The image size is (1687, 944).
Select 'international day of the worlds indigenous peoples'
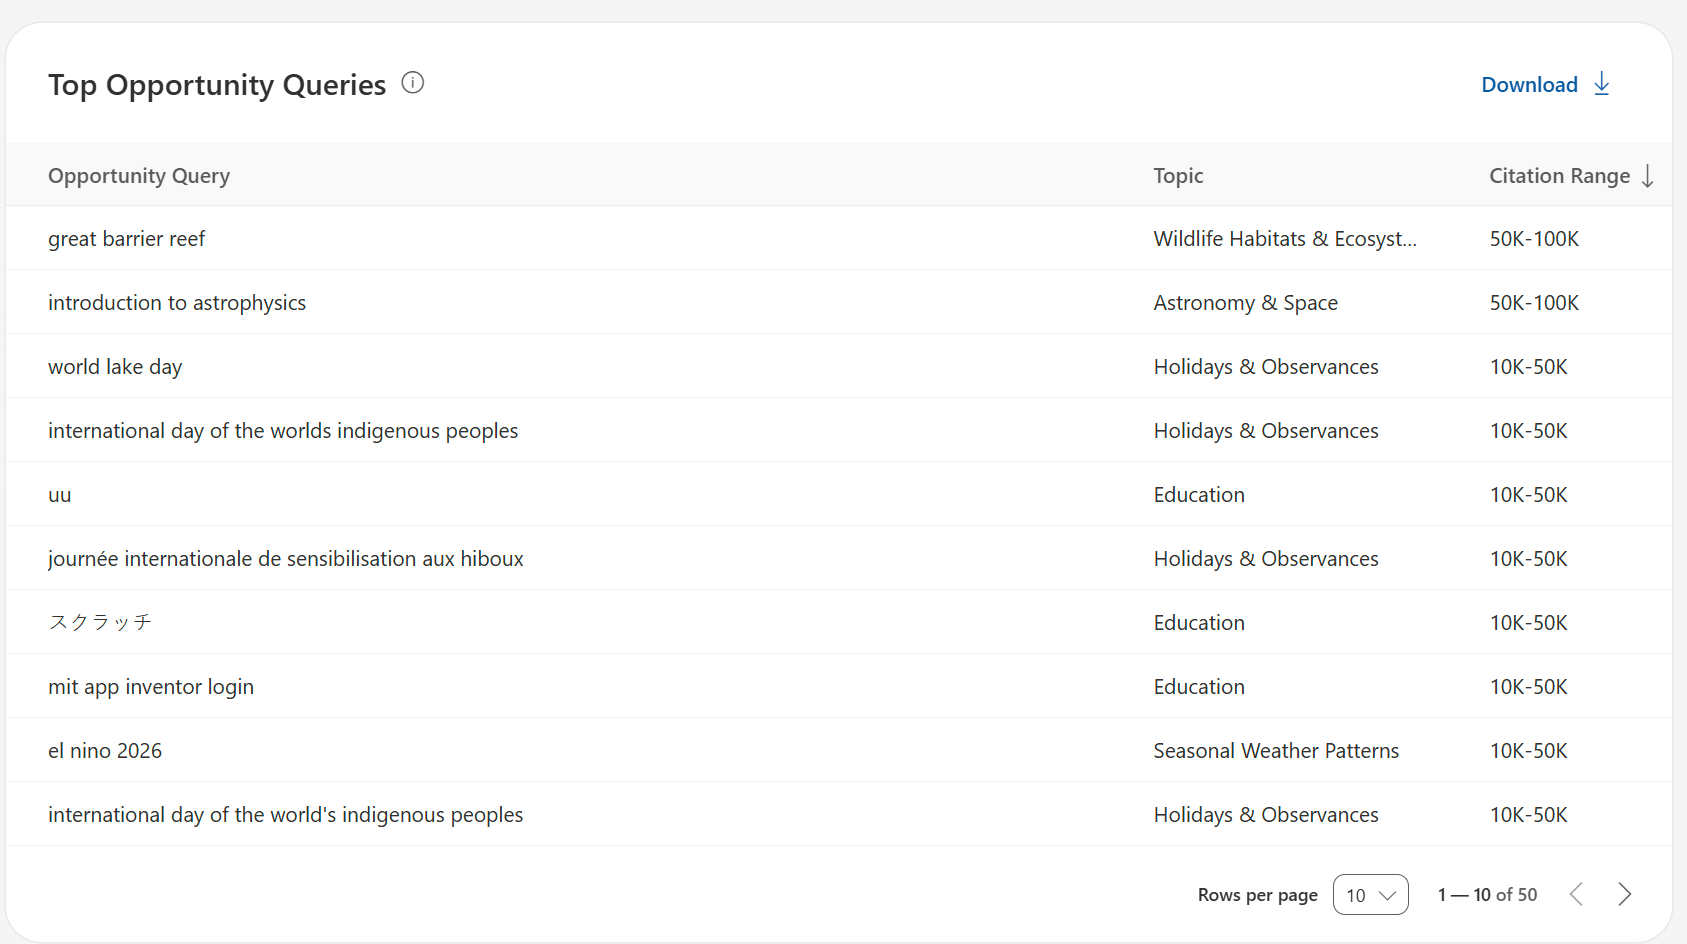pyautogui.click(x=283, y=431)
